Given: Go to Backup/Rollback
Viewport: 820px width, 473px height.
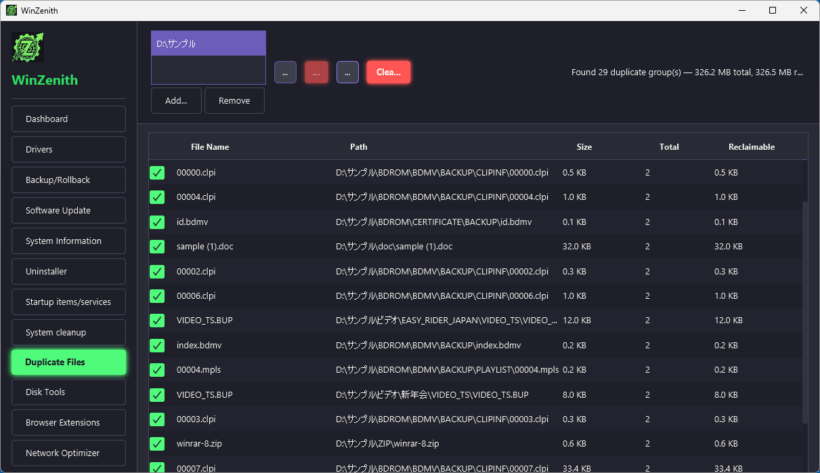Looking at the screenshot, I should [69, 179].
